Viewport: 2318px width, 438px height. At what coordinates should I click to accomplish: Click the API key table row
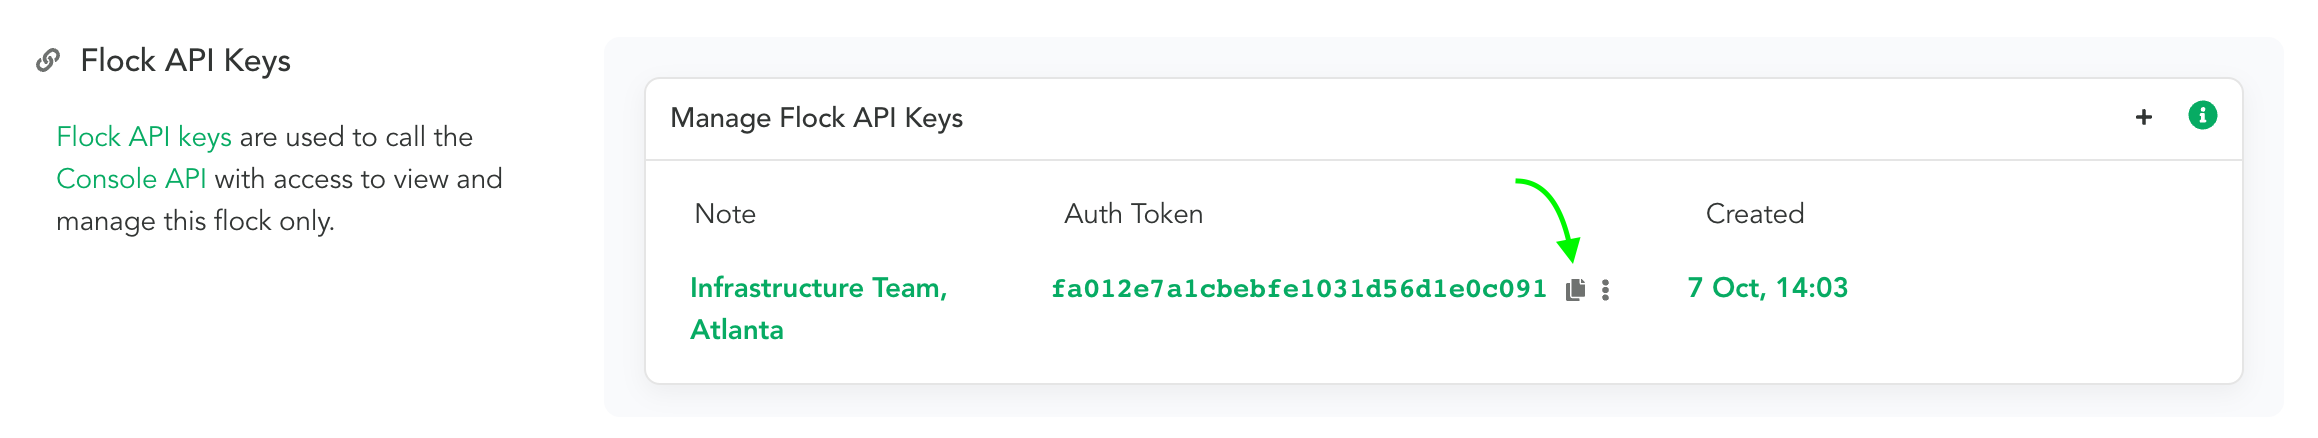coord(1444,308)
